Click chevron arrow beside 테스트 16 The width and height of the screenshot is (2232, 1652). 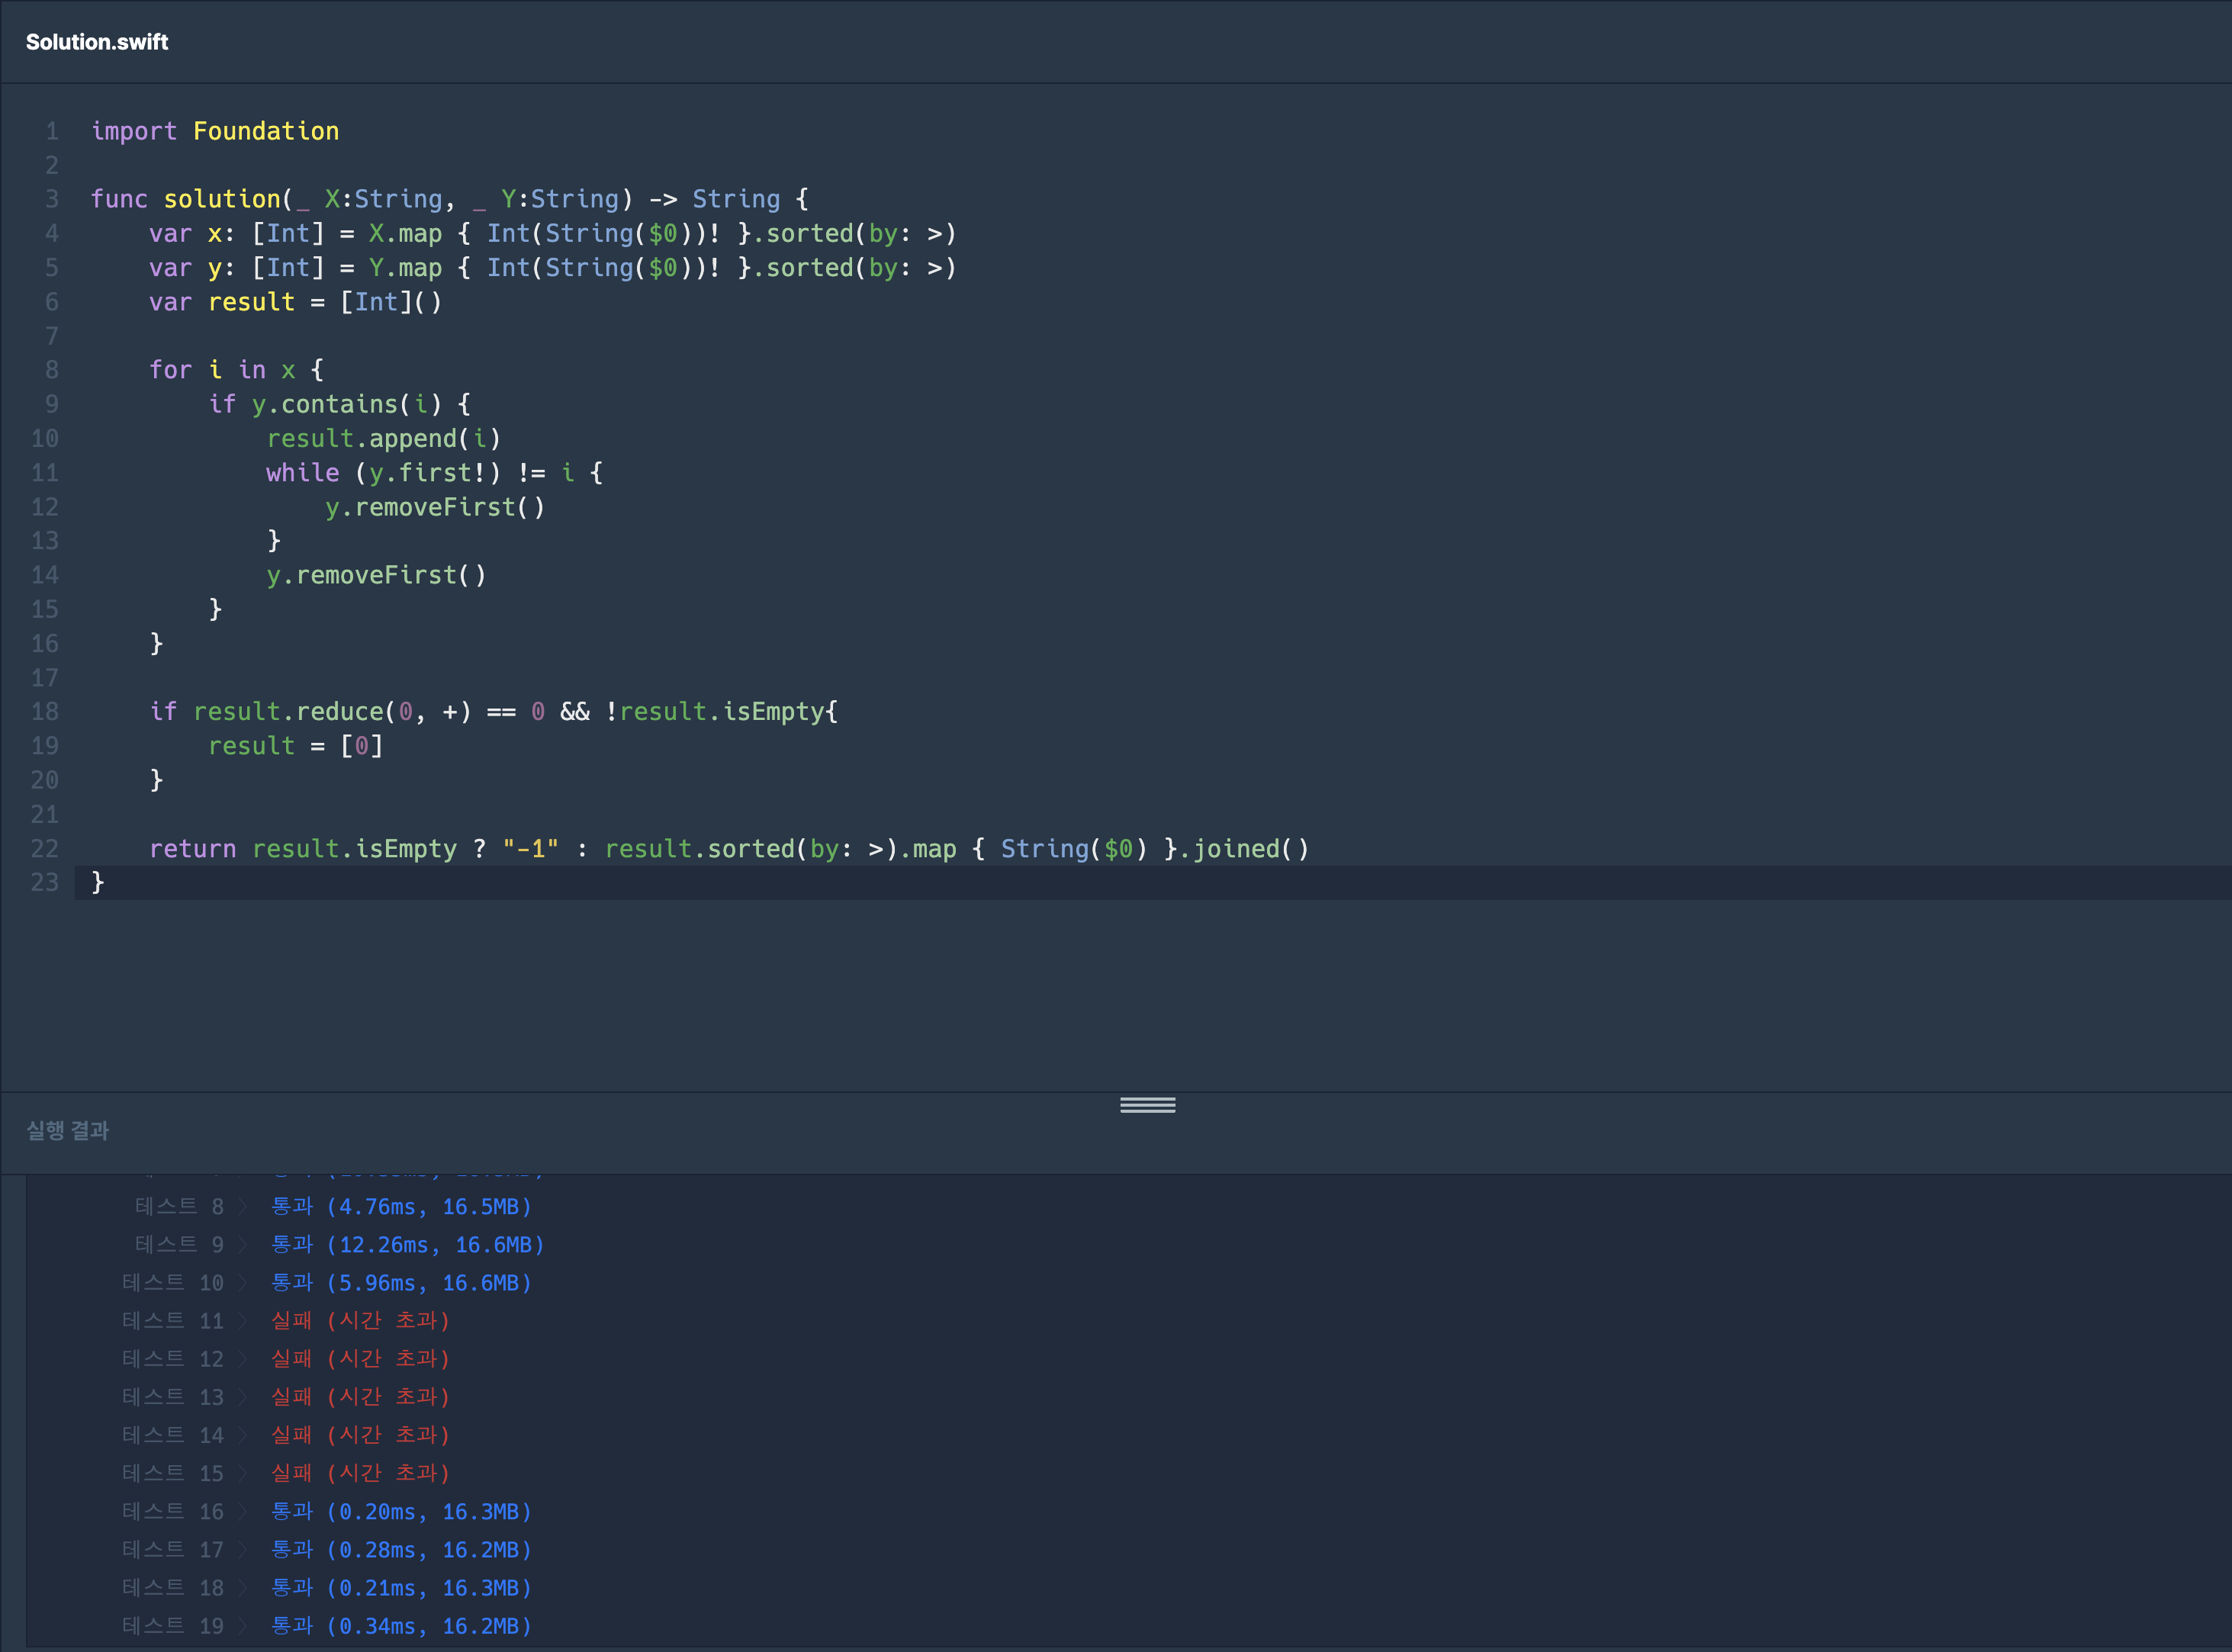point(243,1511)
